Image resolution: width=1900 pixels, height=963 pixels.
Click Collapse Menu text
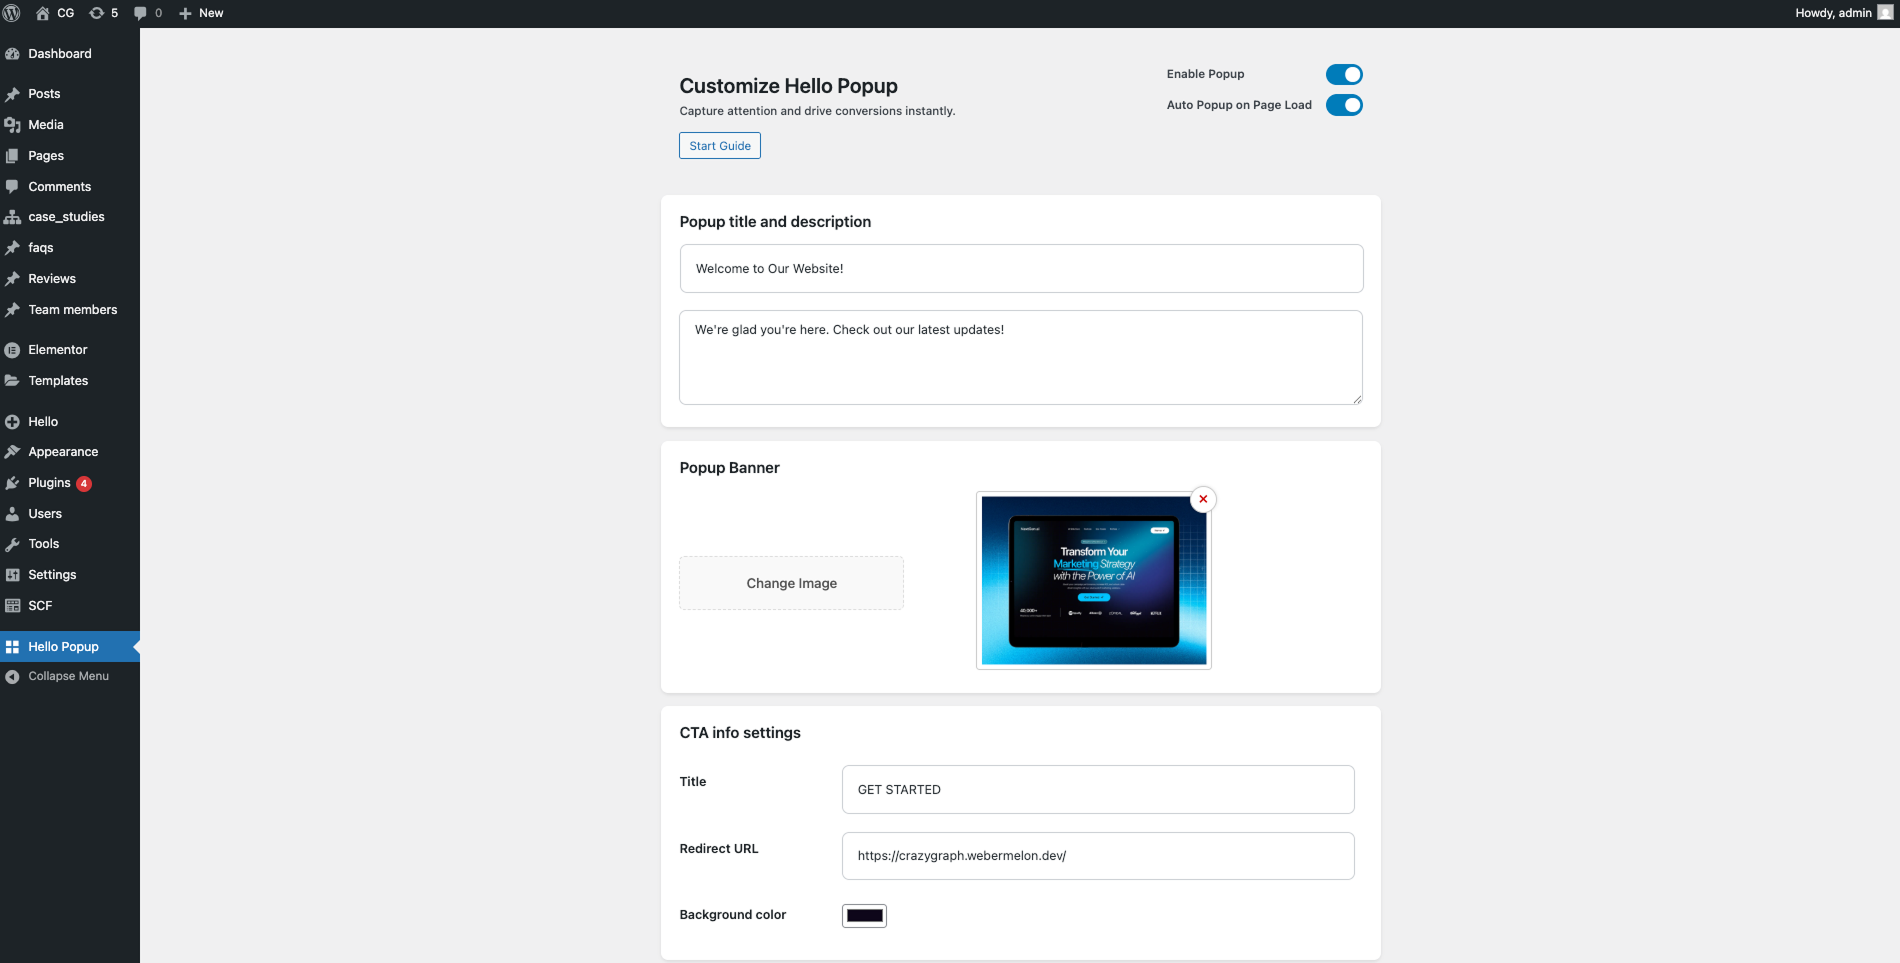coord(69,677)
